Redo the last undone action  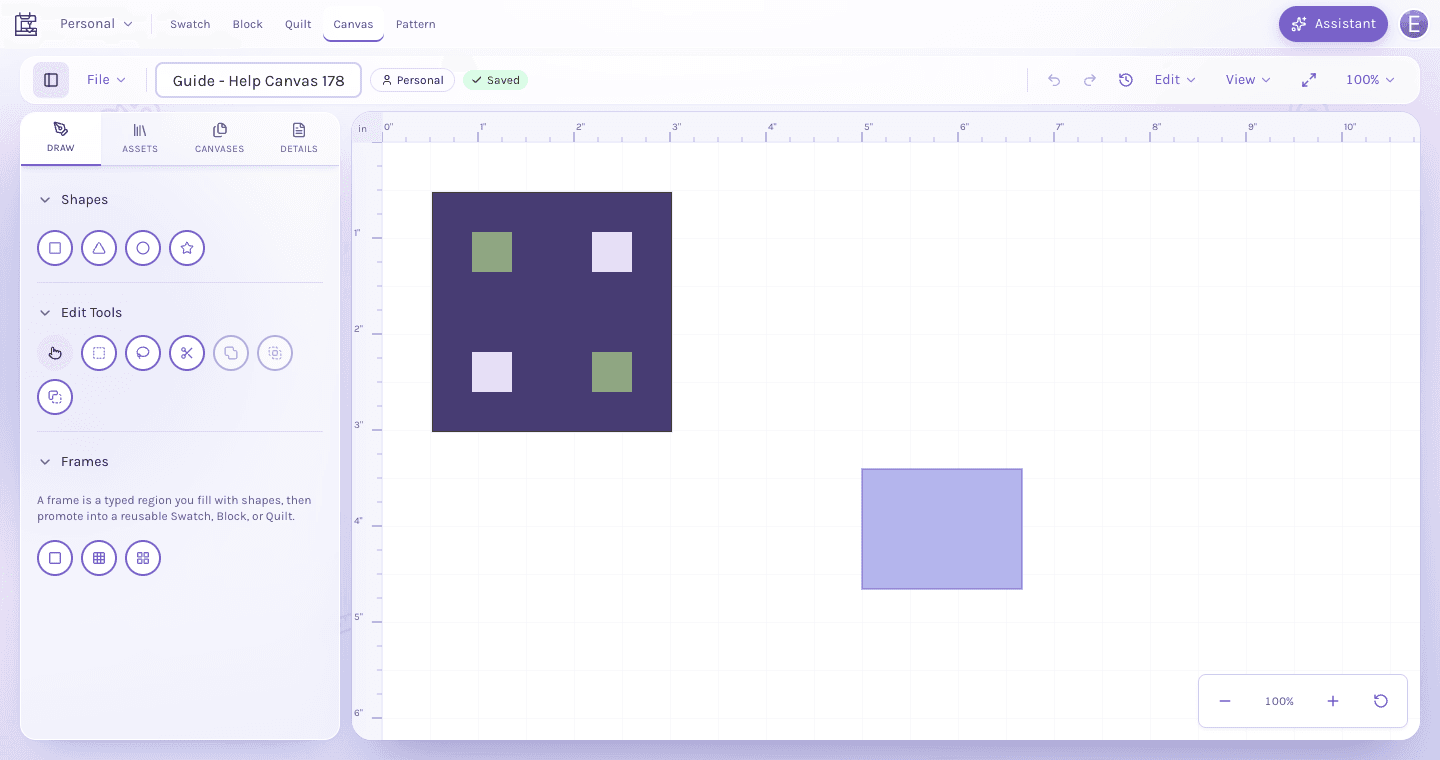pos(1090,80)
